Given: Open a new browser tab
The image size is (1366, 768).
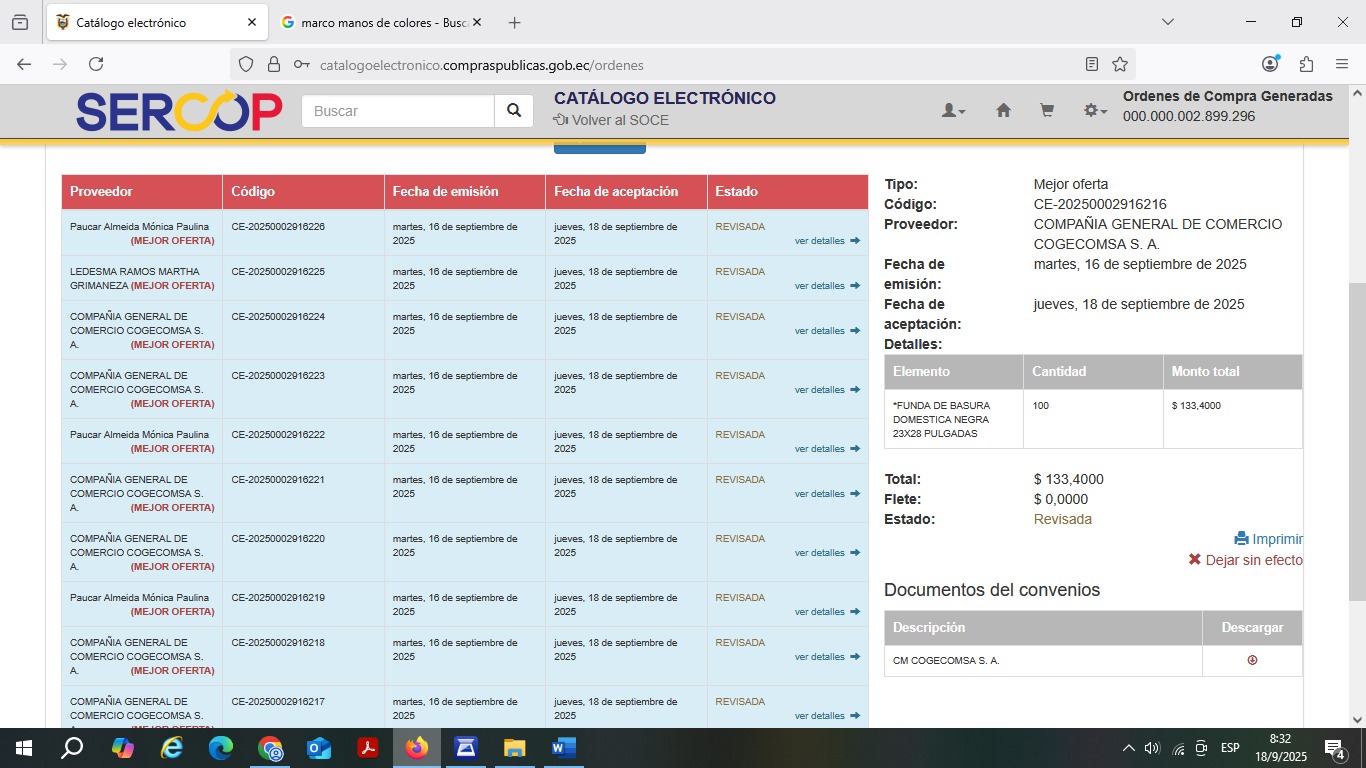Looking at the screenshot, I should click(514, 22).
